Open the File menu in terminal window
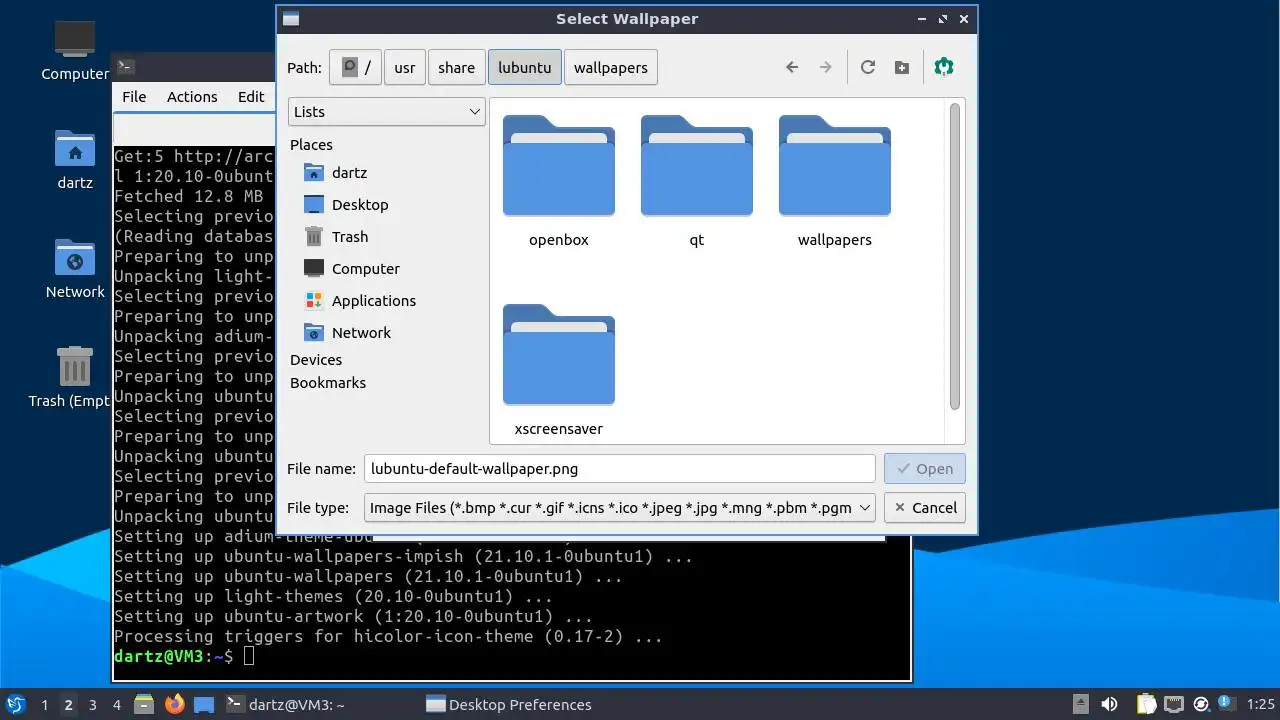1280x720 pixels. (134, 97)
